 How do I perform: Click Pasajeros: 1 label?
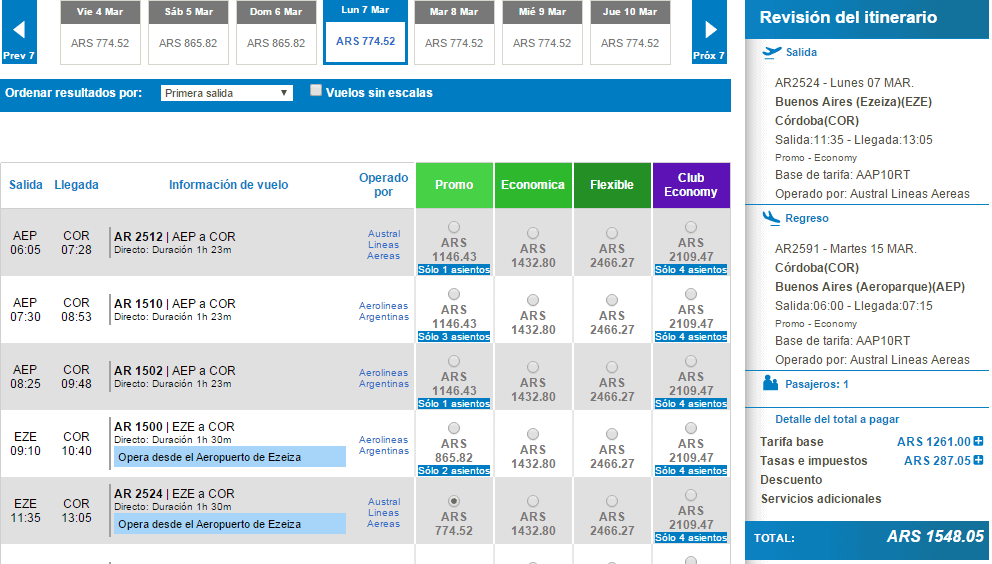[x=817, y=384]
